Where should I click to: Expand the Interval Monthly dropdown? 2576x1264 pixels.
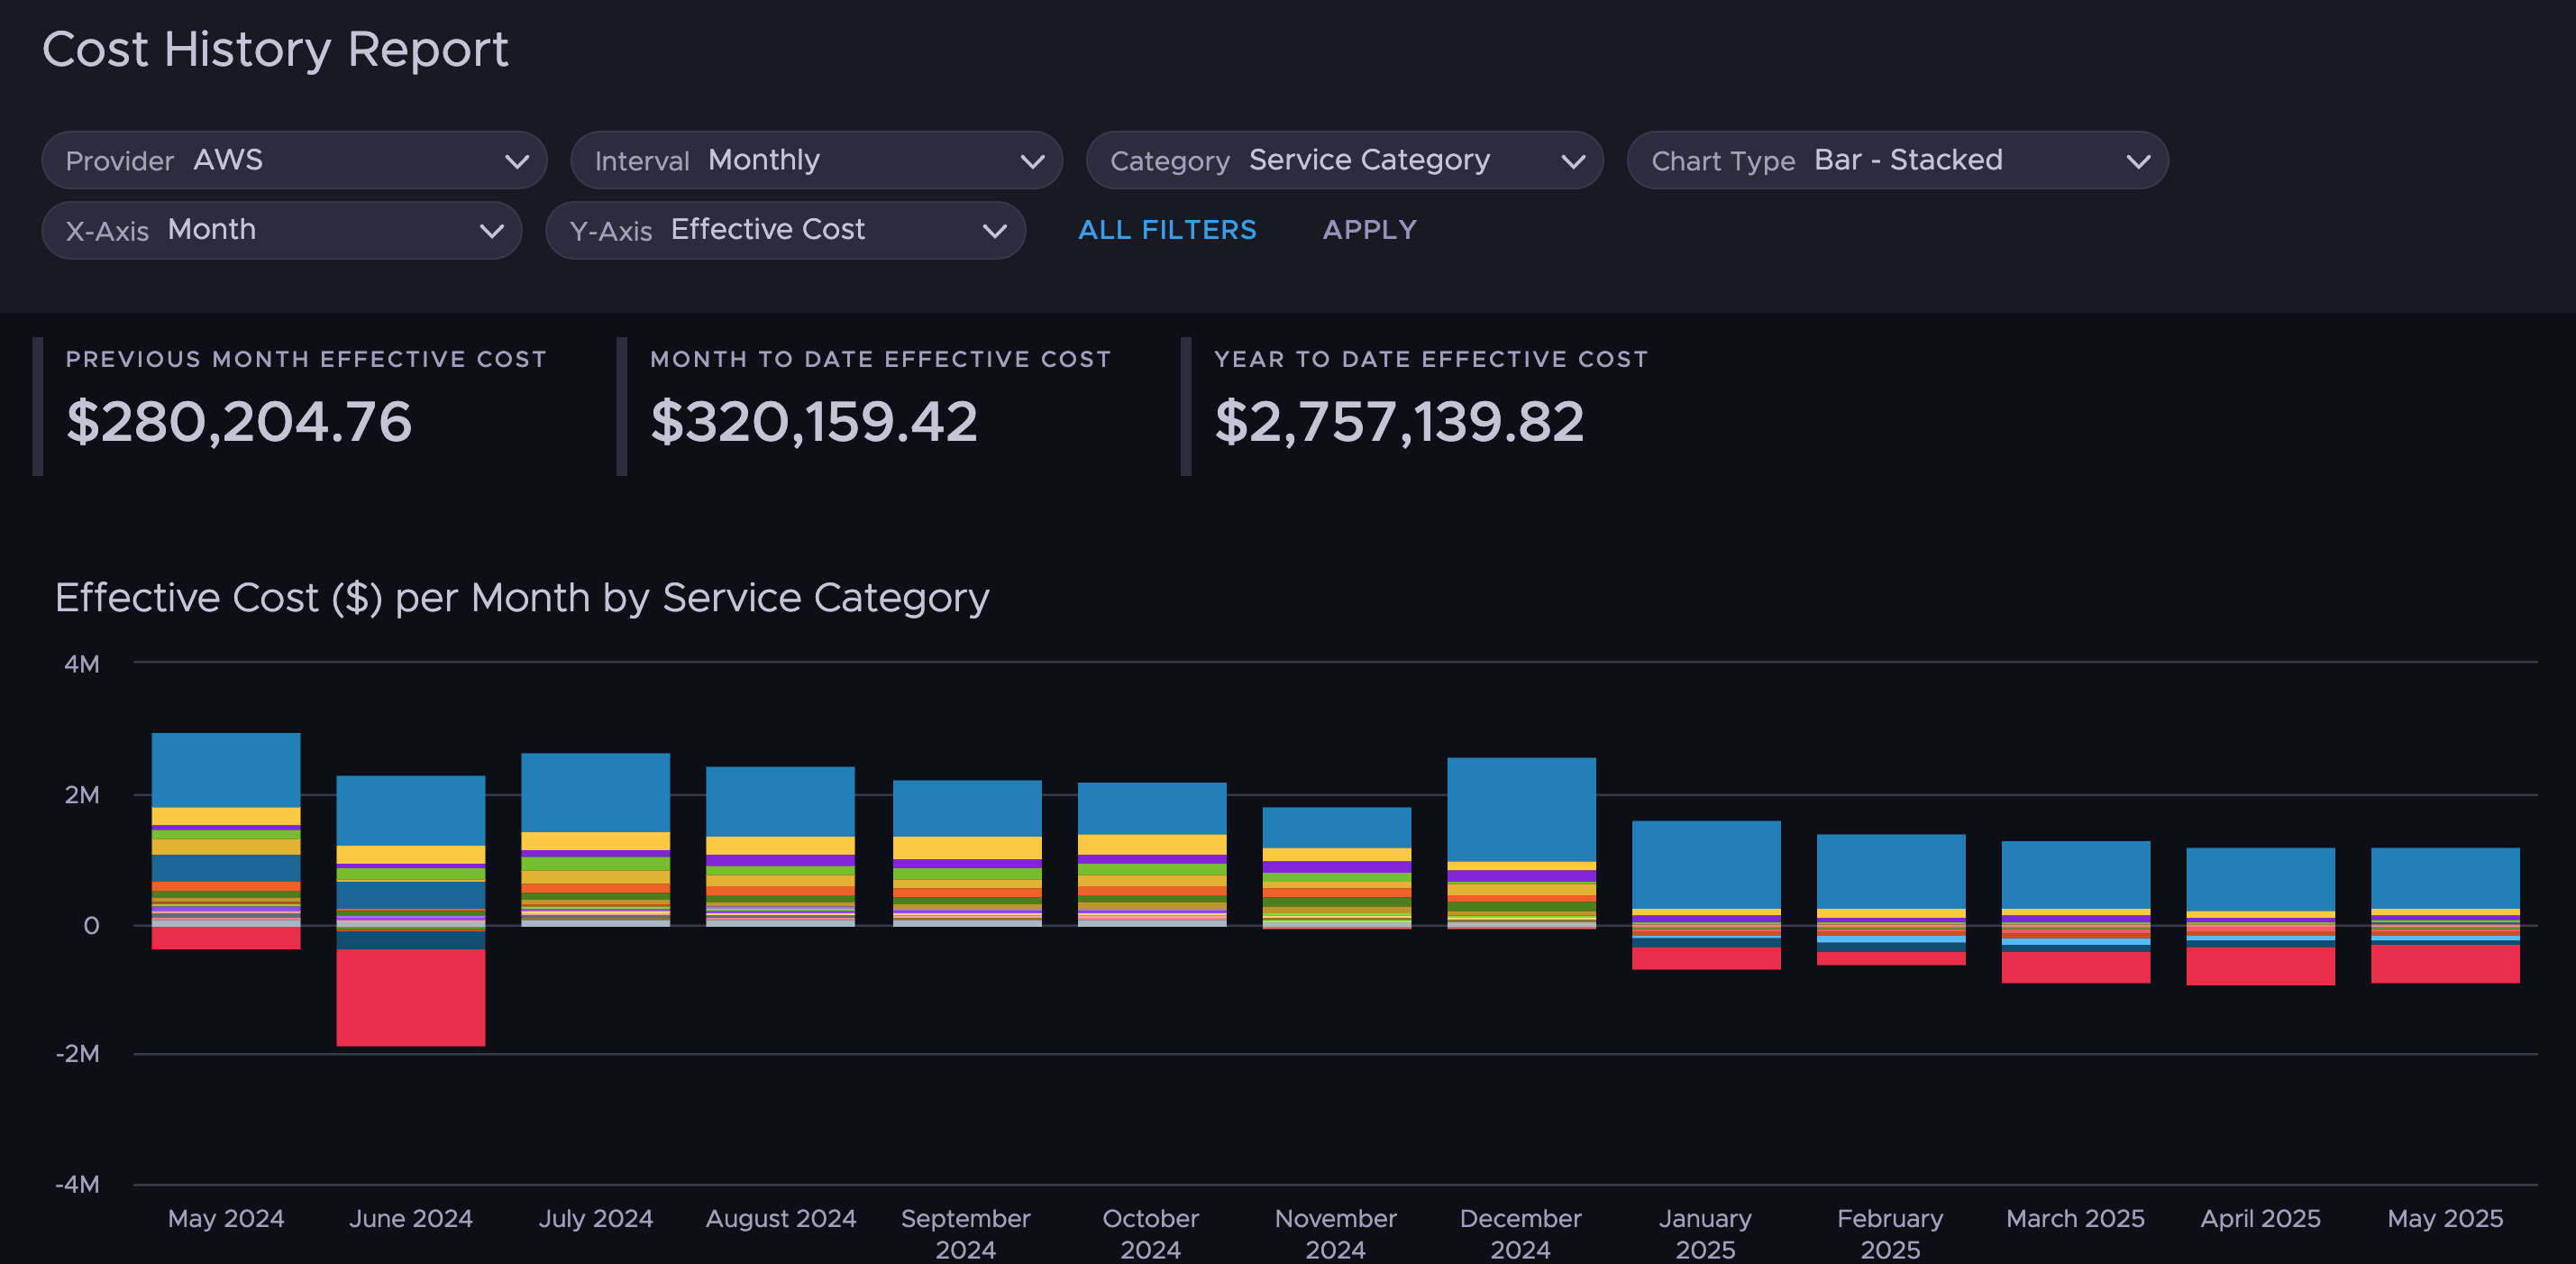click(815, 160)
